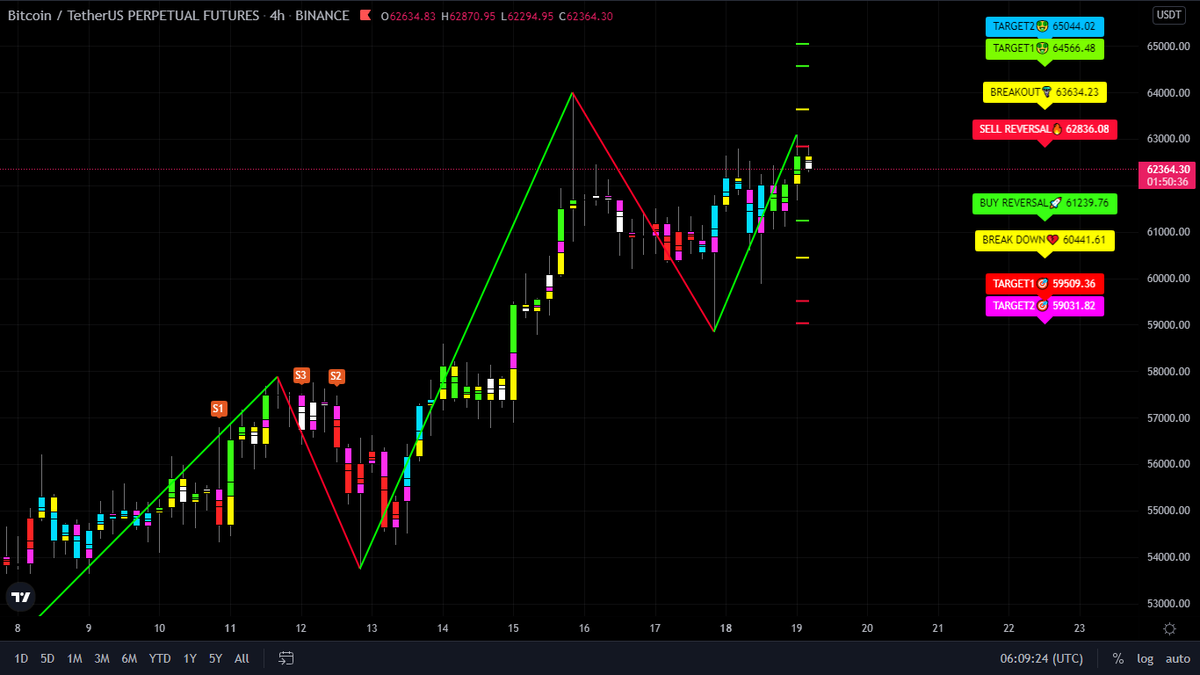Click the low value L62294.95
This screenshot has height=675, width=1200.
(528, 16)
